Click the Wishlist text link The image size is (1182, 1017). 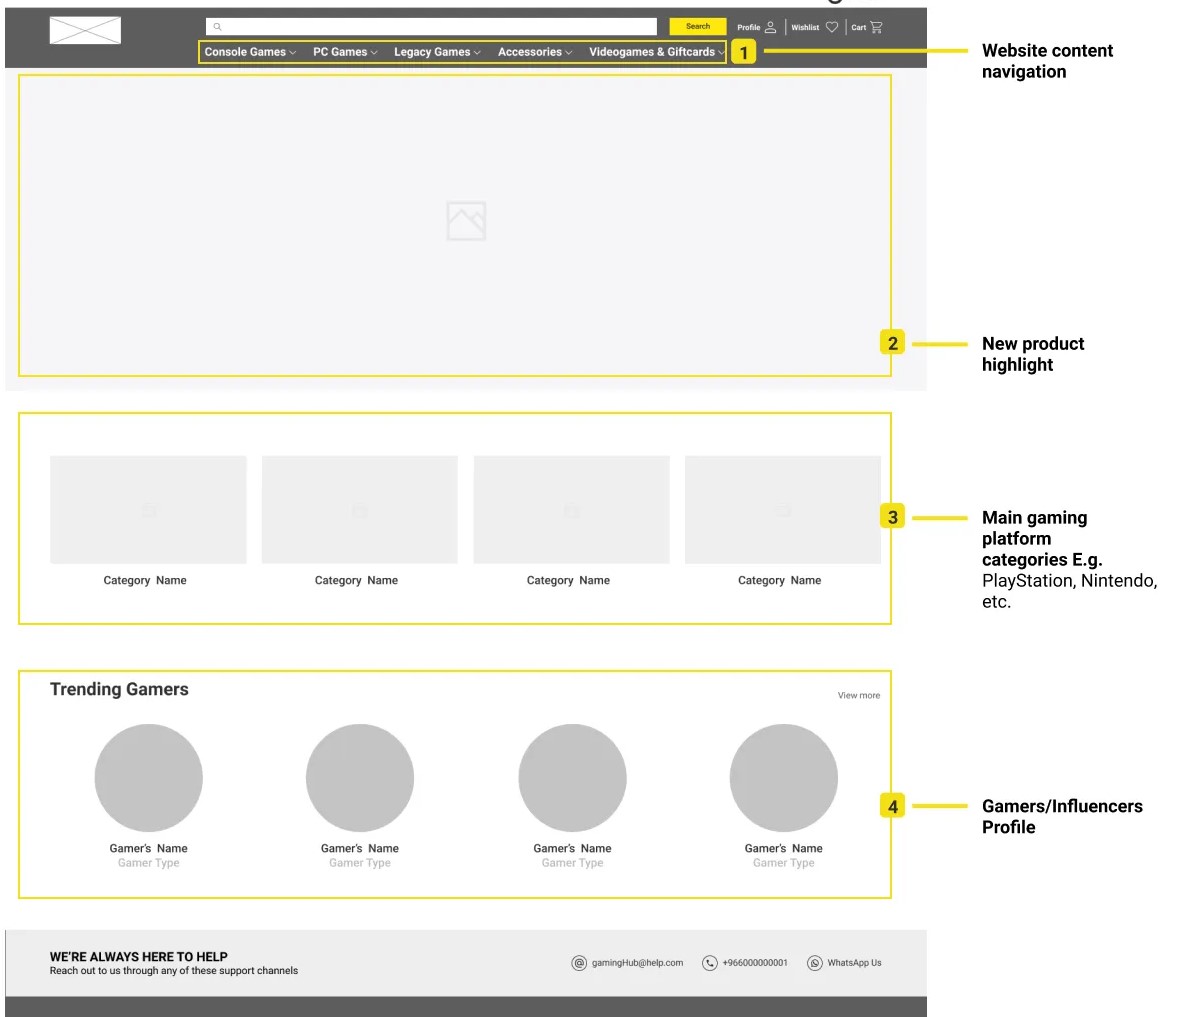pyautogui.click(x=805, y=27)
